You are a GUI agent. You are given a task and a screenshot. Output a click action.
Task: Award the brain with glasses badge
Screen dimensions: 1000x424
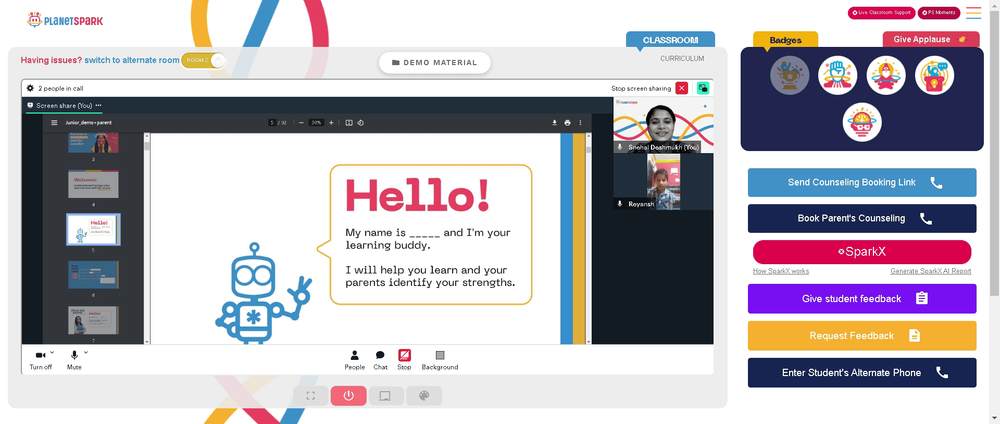click(862, 122)
